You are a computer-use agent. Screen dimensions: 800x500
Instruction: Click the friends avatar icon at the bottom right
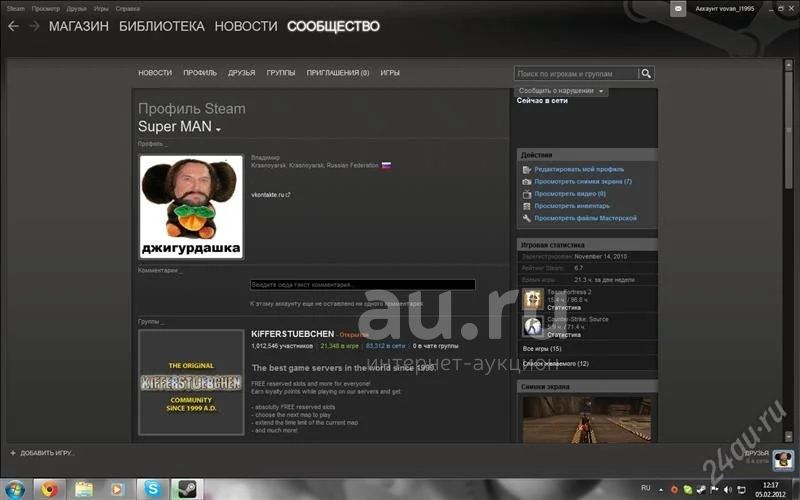point(783,460)
